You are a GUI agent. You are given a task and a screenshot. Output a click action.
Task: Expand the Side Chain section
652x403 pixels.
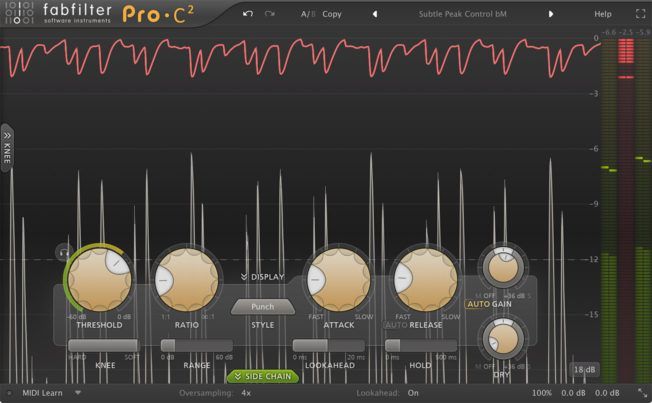263,376
